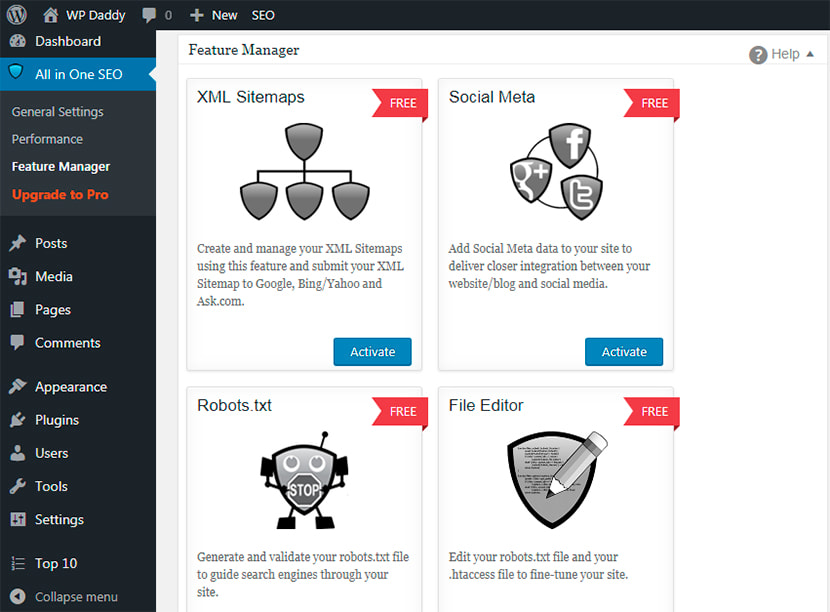Image resolution: width=830 pixels, height=612 pixels.
Task: Open the comments bubble icon in admin bar
Action: (149, 15)
